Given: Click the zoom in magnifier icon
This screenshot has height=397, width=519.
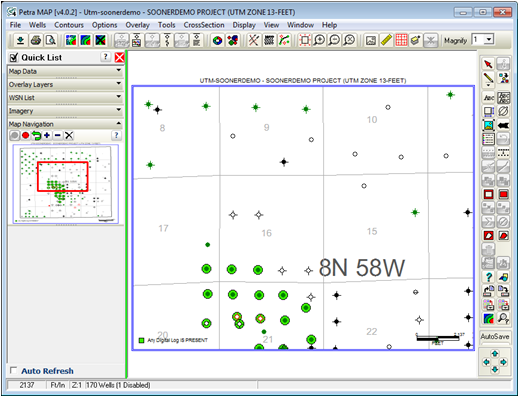Looking at the screenshot, I should [x=319, y=40].
